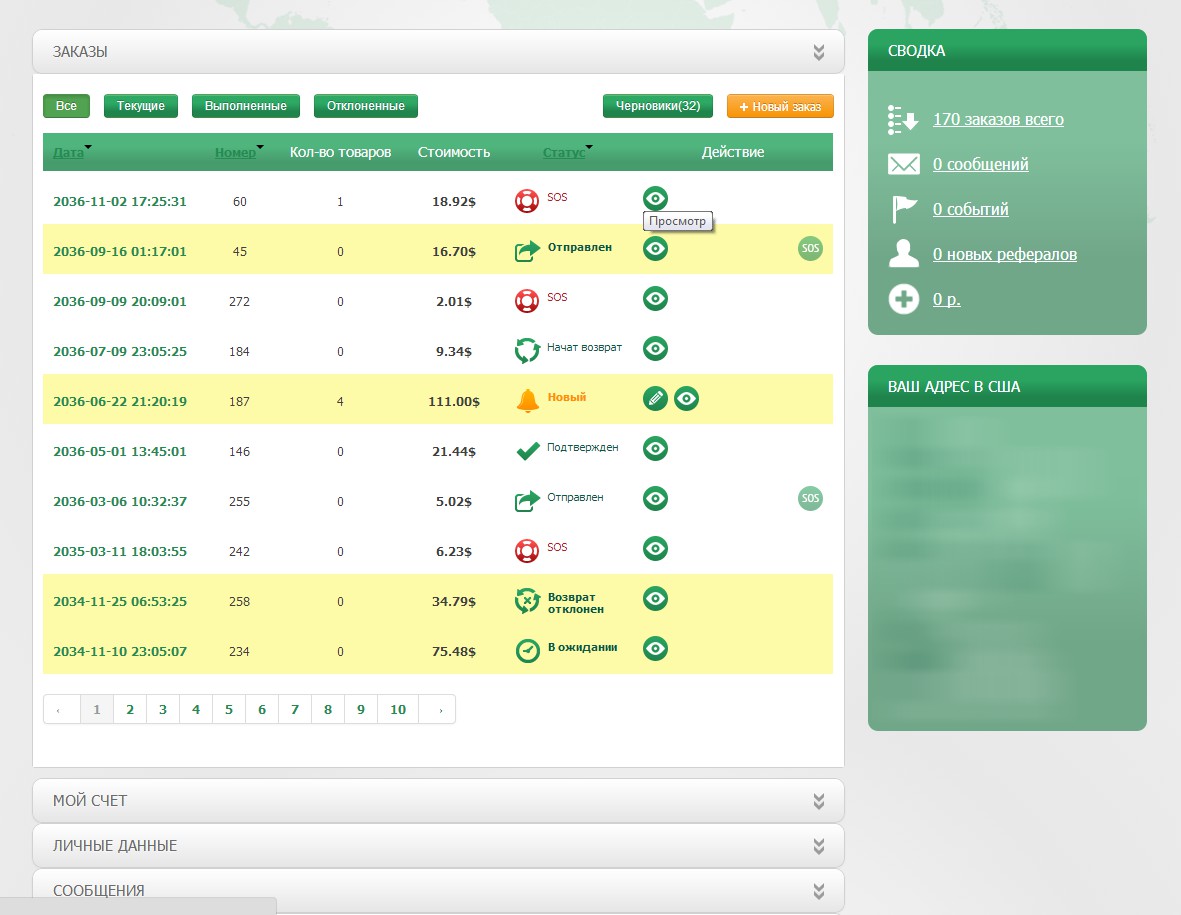The height and width of the screenshot is (915, 1181).
Task: Create a new order with Новый заказ
Action: (x=780, y=106)
